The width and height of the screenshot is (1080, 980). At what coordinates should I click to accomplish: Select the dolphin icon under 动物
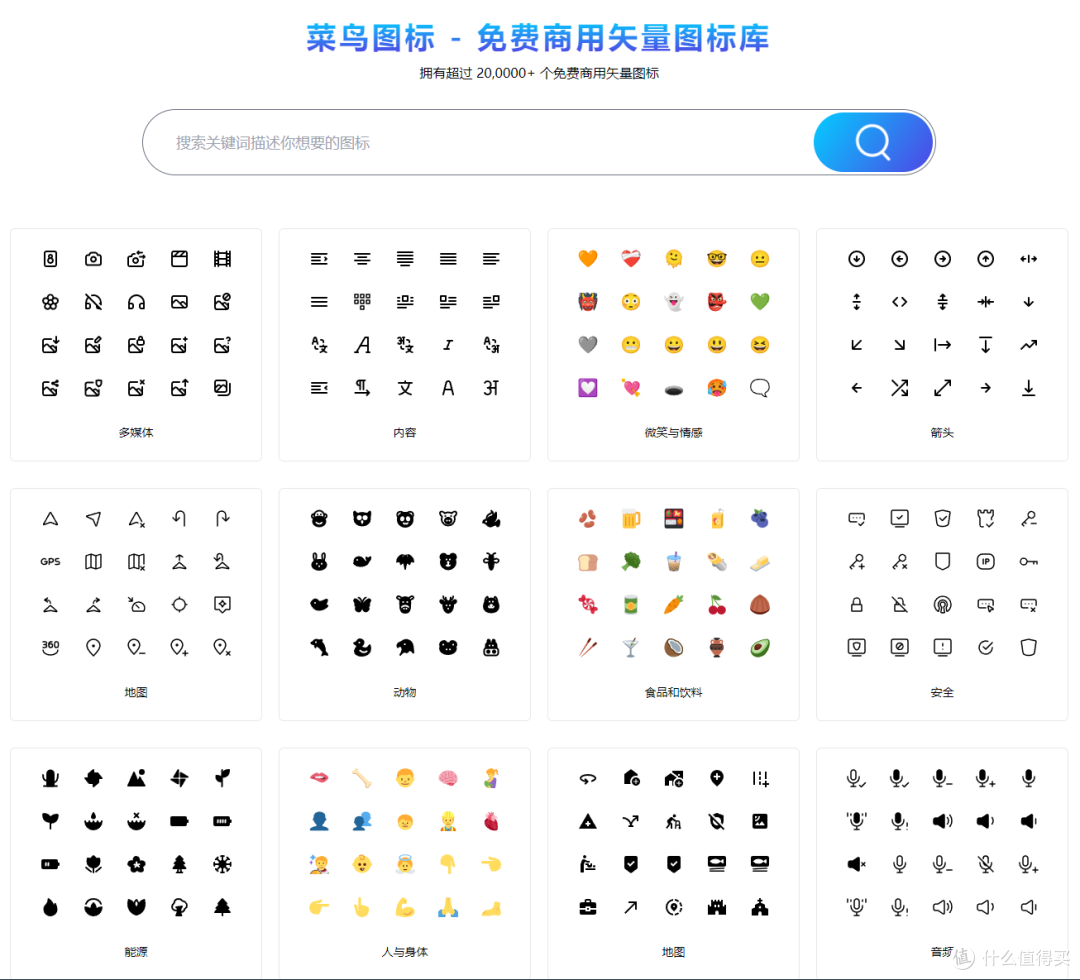[319, 647]
